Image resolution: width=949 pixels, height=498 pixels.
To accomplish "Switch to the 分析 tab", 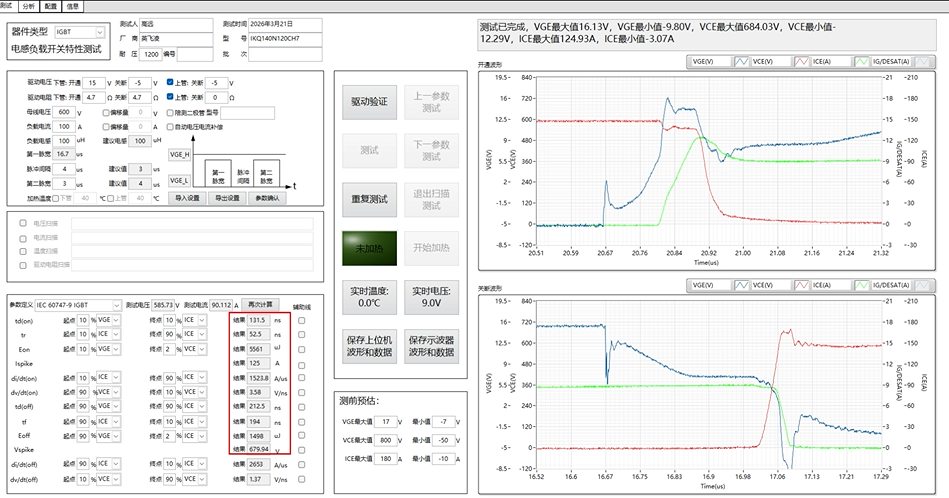I will [x=28, y=6].
